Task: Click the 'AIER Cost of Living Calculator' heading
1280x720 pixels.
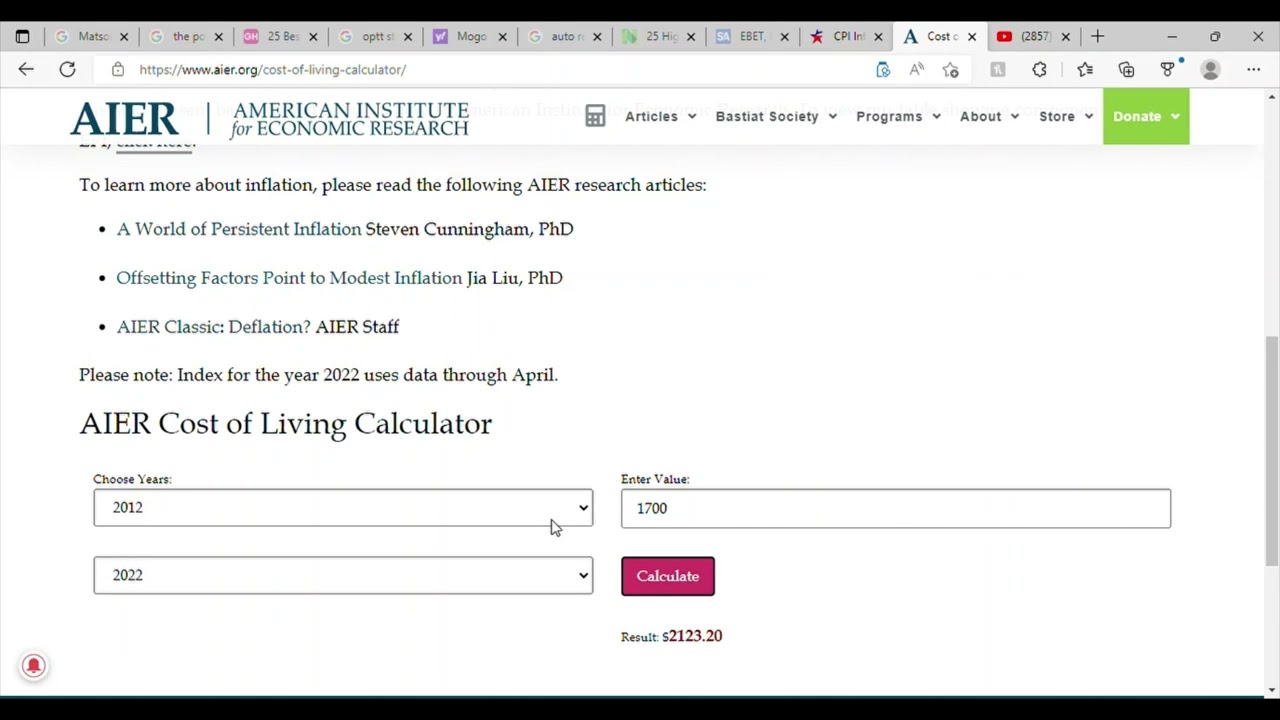Action: [x=286, y=424]
